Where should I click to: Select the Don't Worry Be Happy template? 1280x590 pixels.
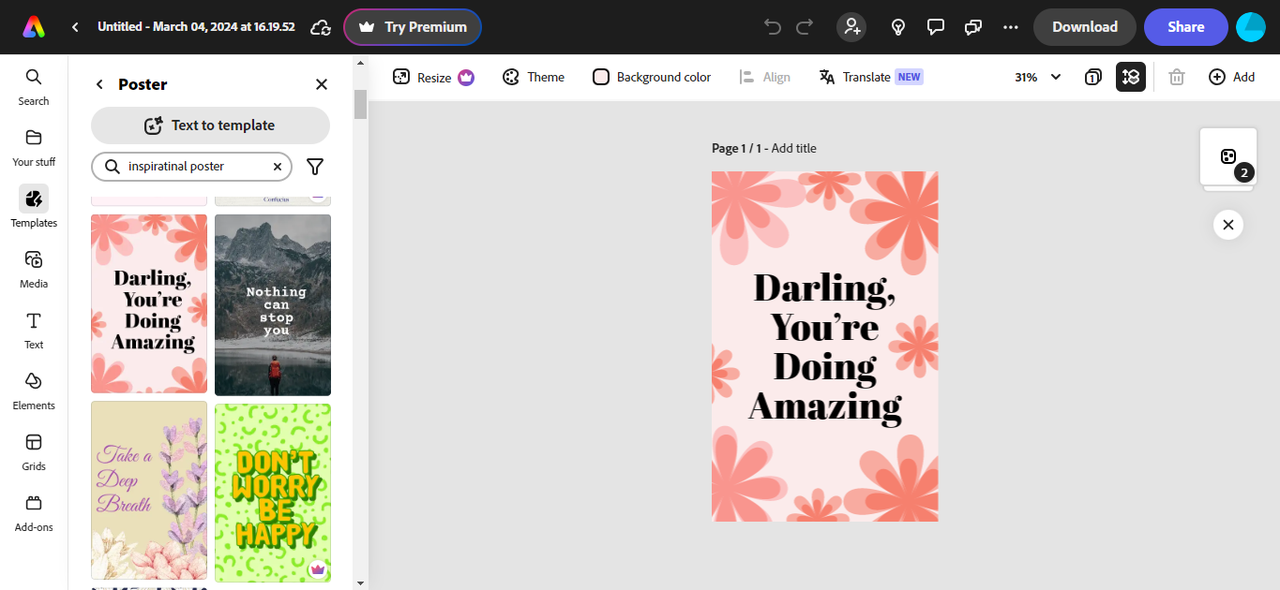pos(273,492)
